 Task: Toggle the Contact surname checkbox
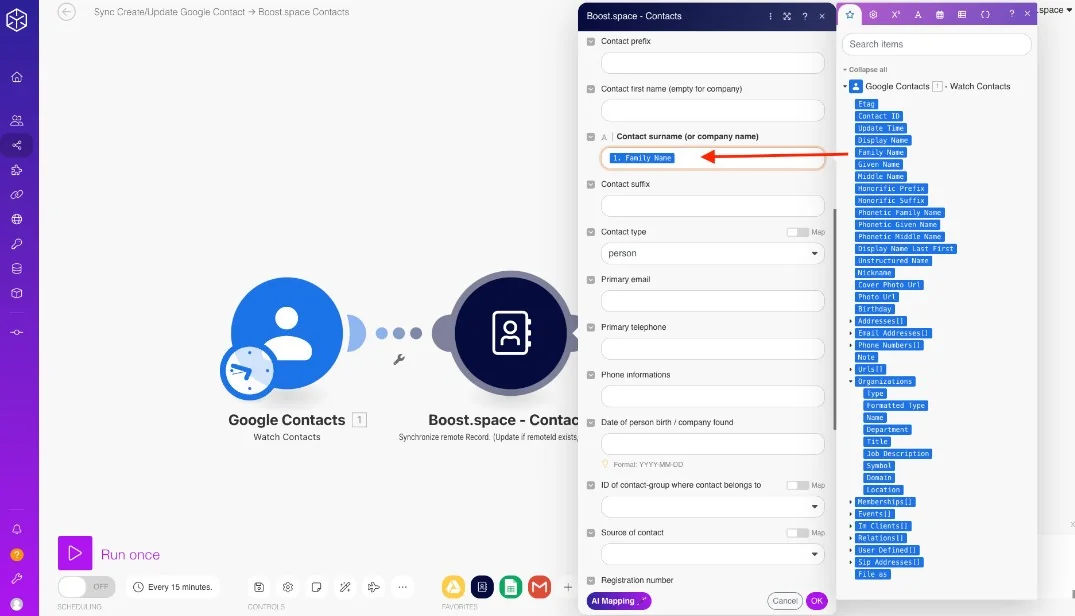point(591,136)
